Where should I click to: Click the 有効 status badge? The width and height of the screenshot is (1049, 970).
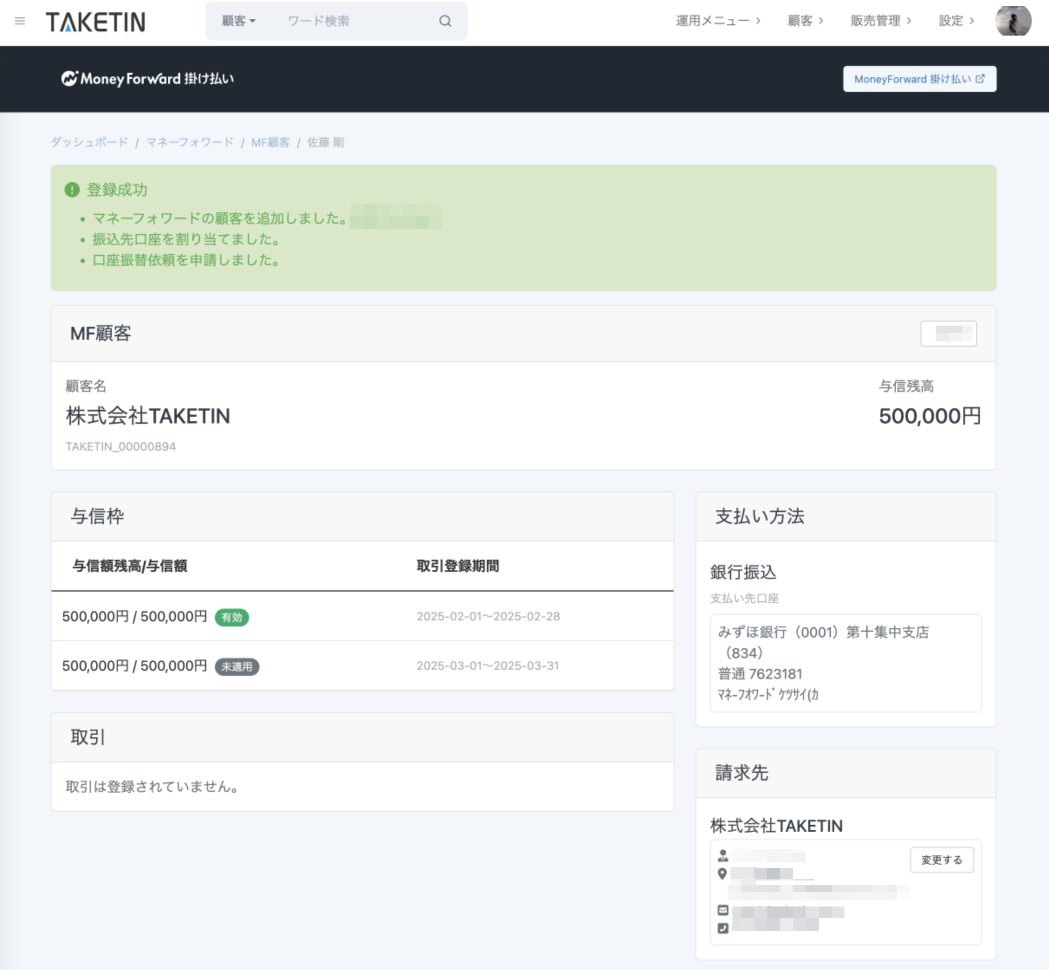coord(231,617)
